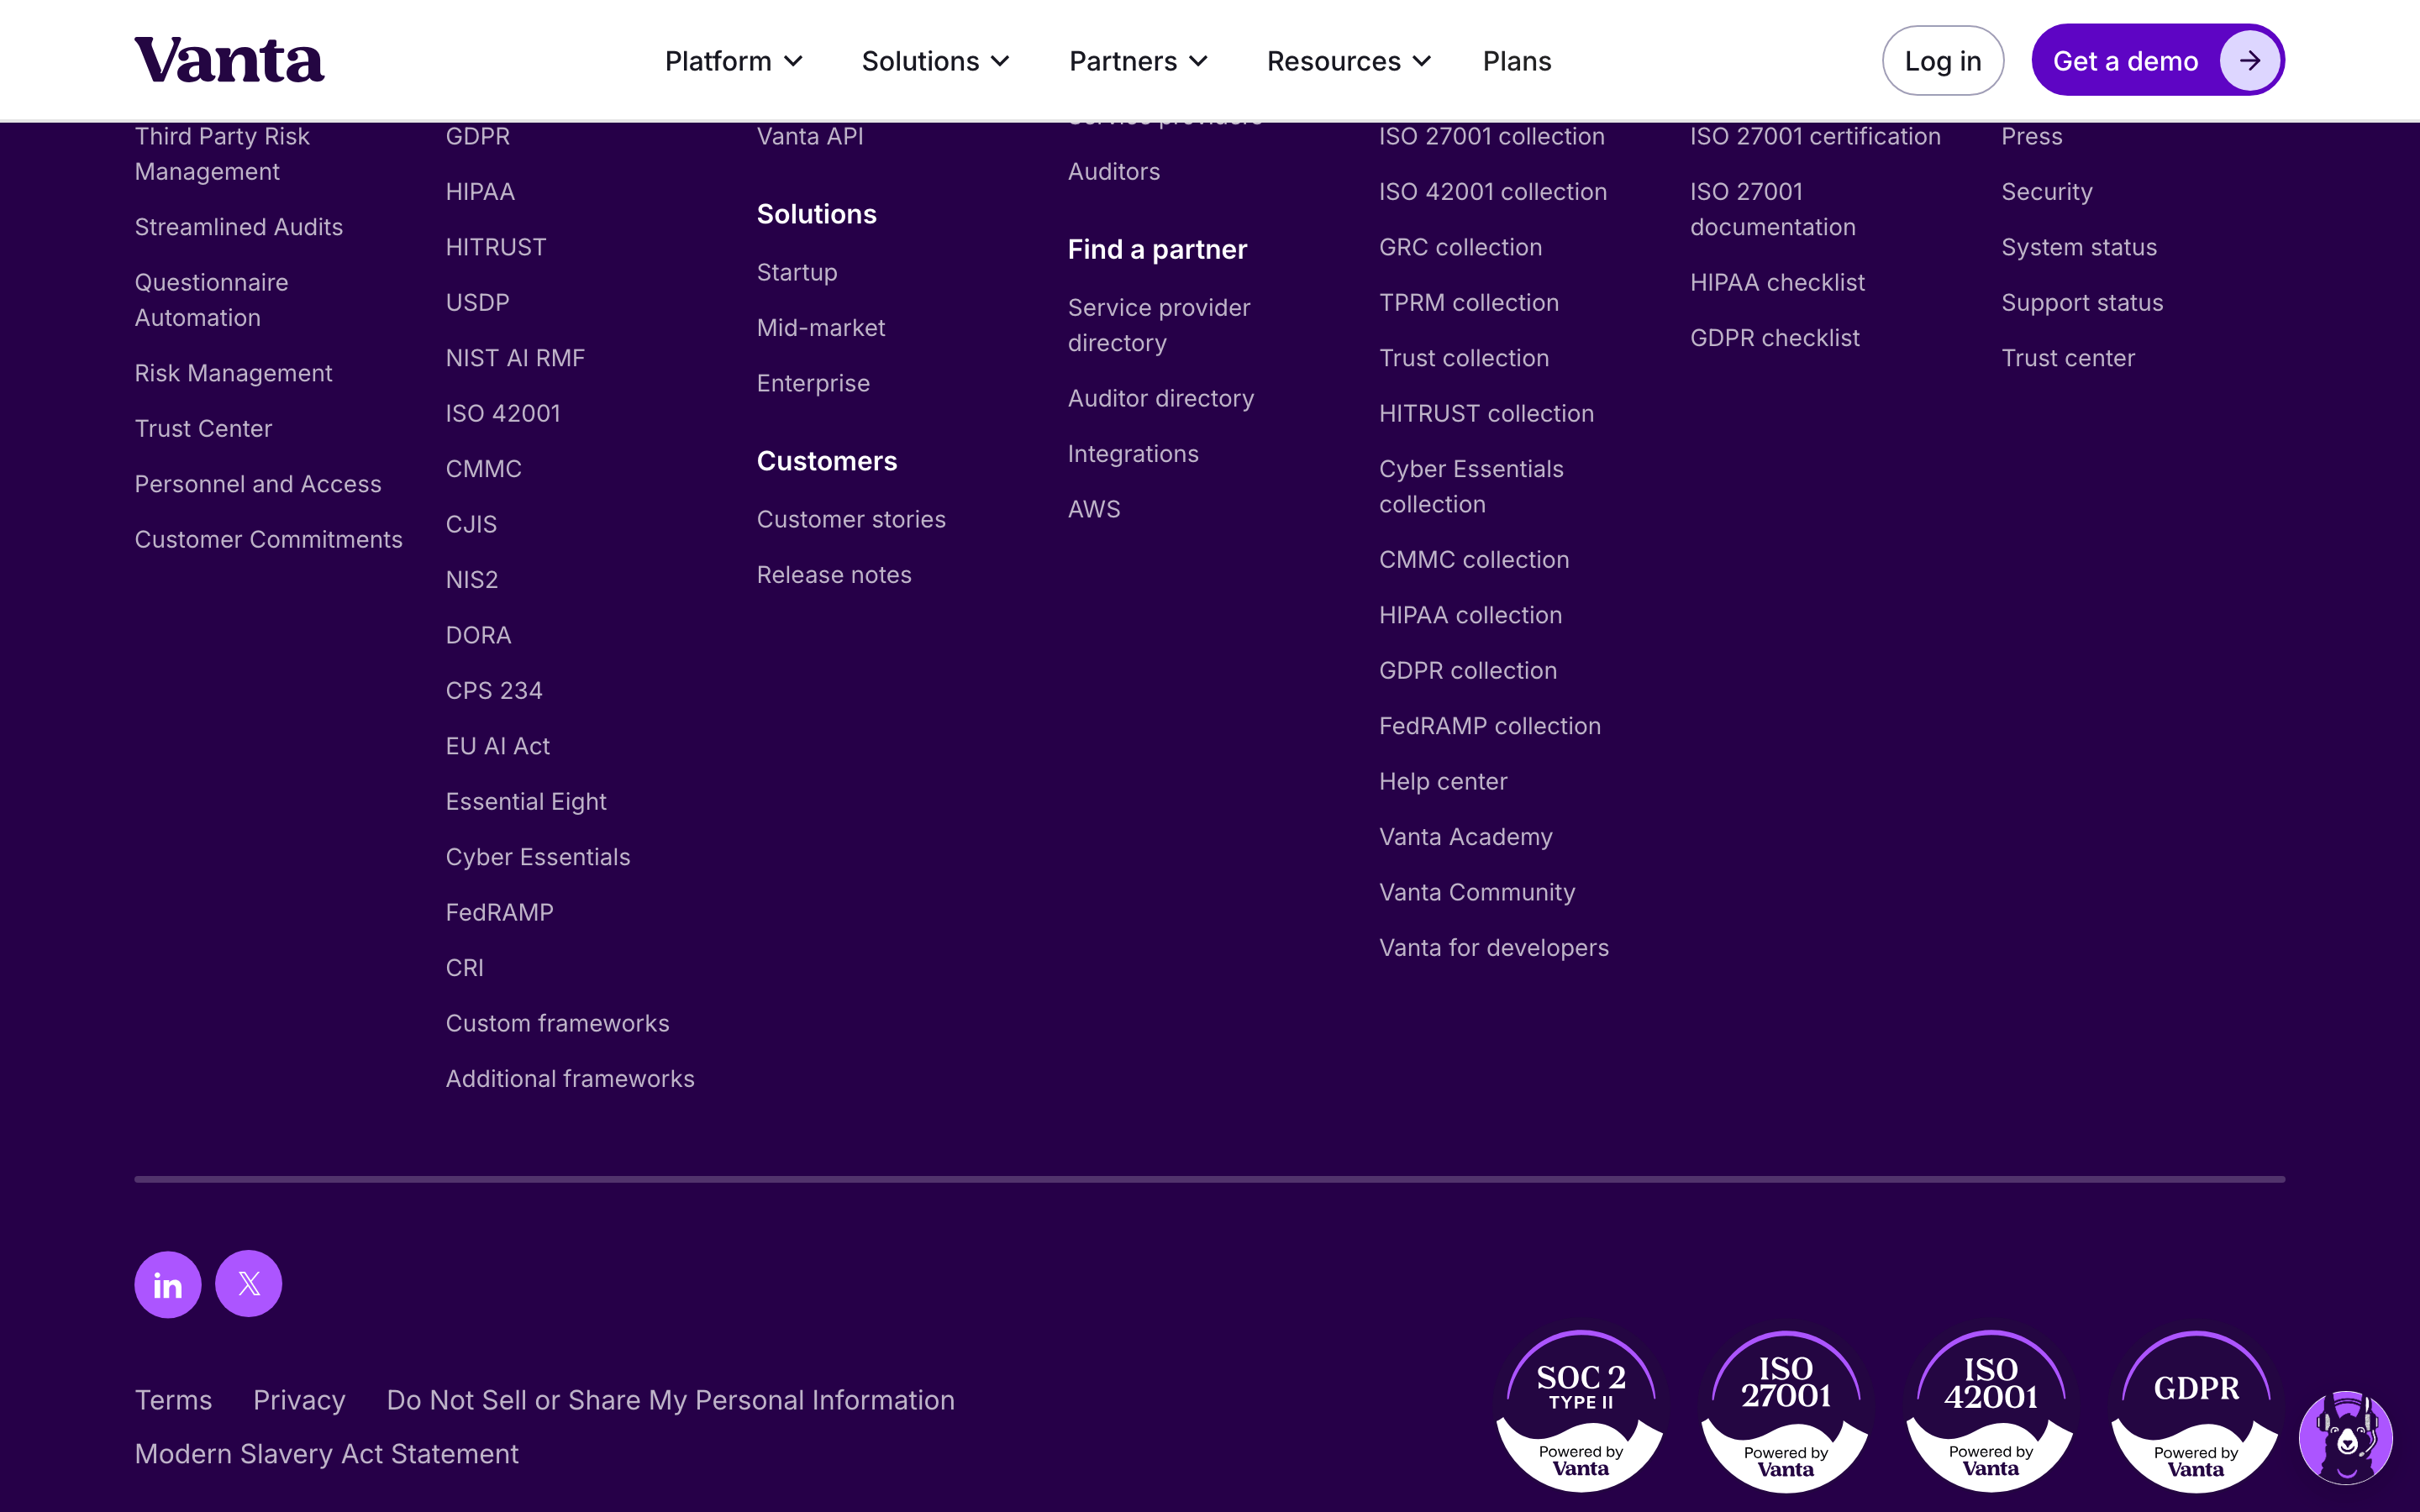Viewport: 2420px width, 1512px height.
Task: Select the HIPAA framework link
Action: coord(480,191)
